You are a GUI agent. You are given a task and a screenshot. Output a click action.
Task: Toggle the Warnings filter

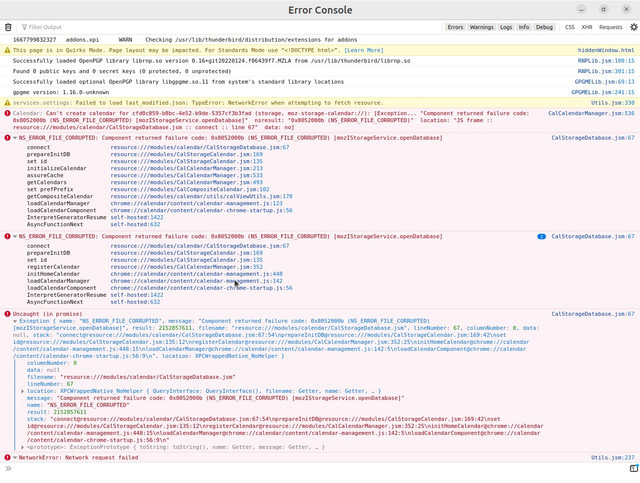[x=481, y=27]
